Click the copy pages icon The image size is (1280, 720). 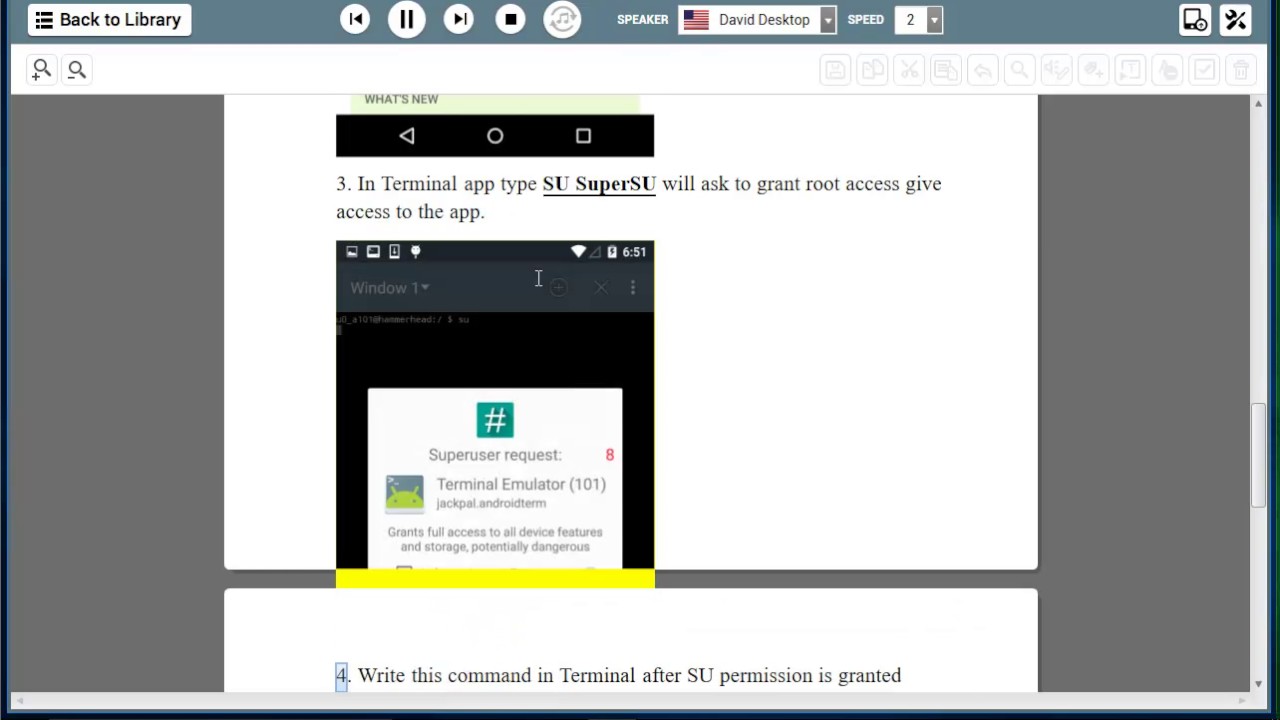pos(872,70)
